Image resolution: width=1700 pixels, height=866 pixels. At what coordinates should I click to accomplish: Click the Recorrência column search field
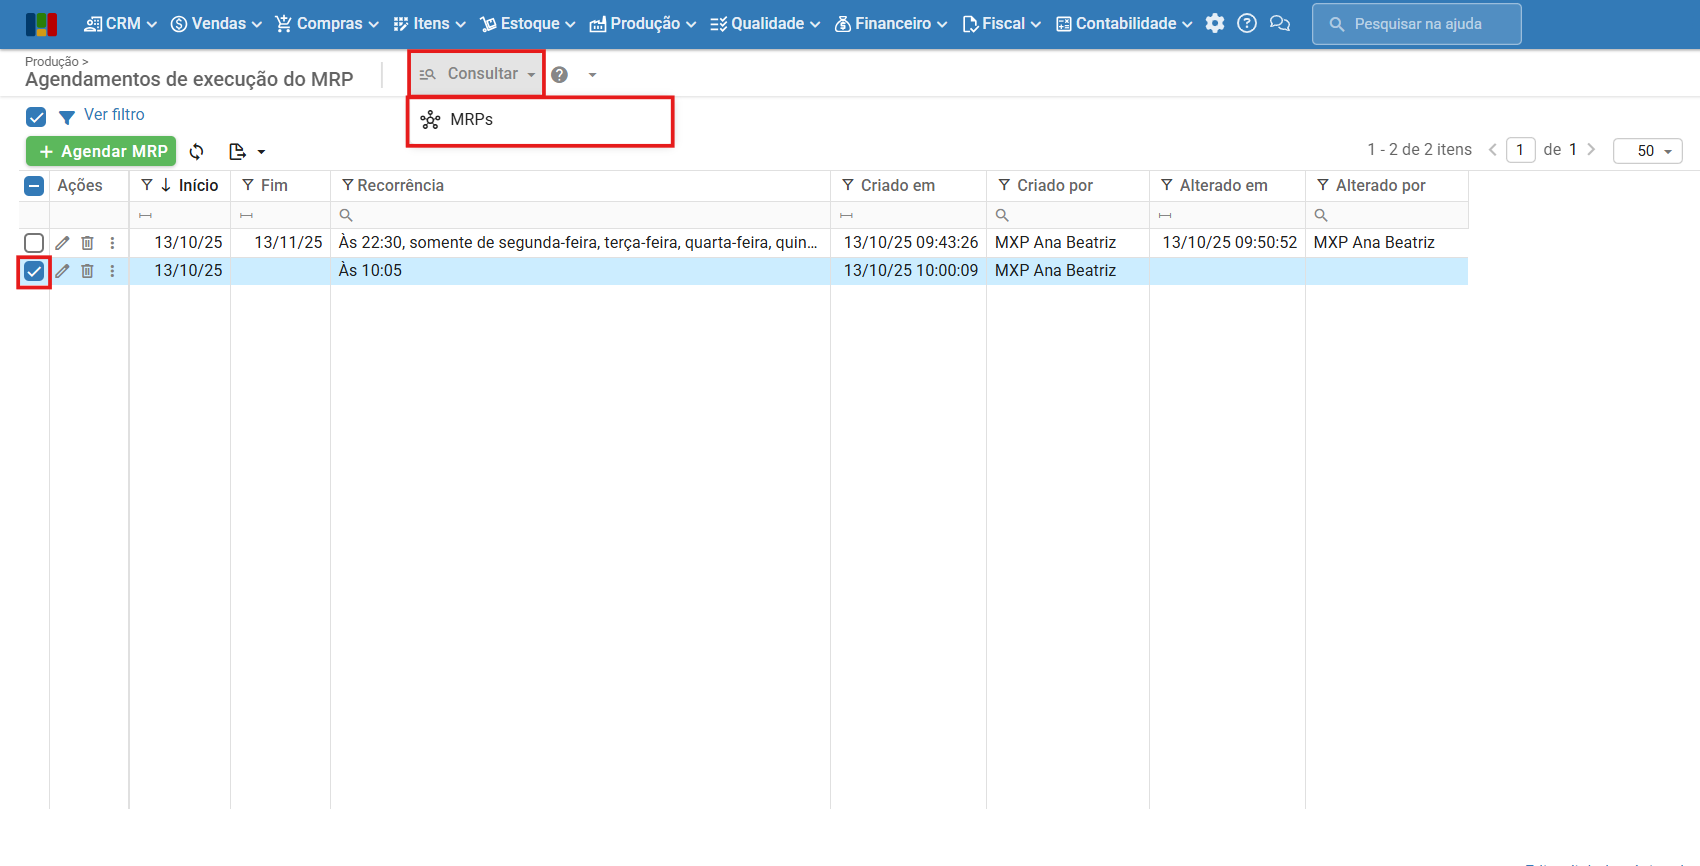tap(580, 215)
